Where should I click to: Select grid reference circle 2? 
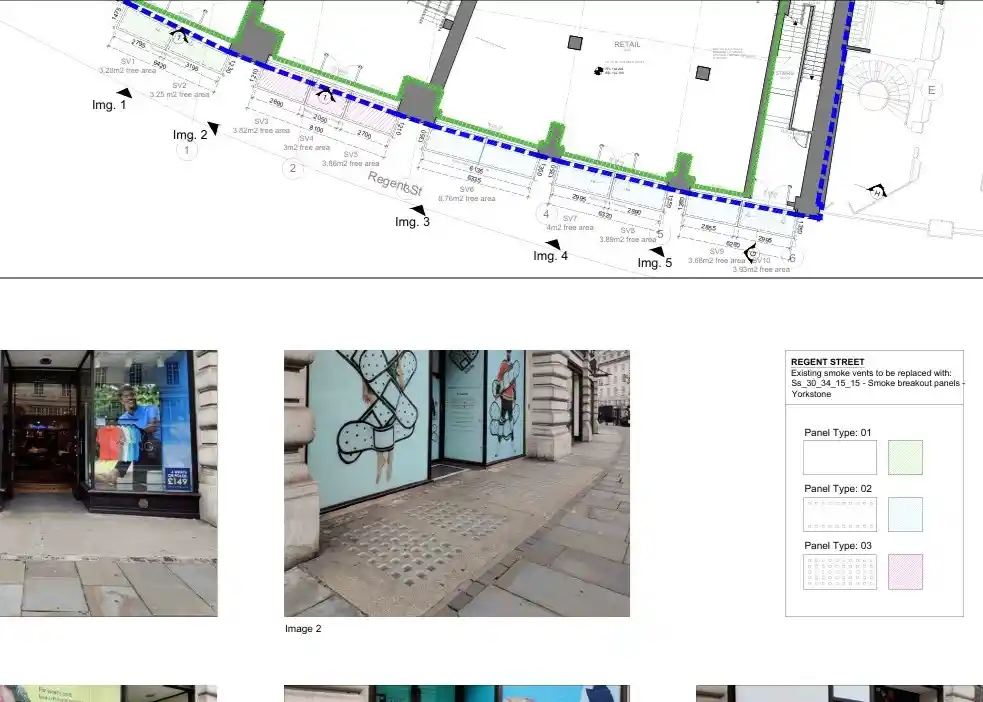tap(293, 168)
